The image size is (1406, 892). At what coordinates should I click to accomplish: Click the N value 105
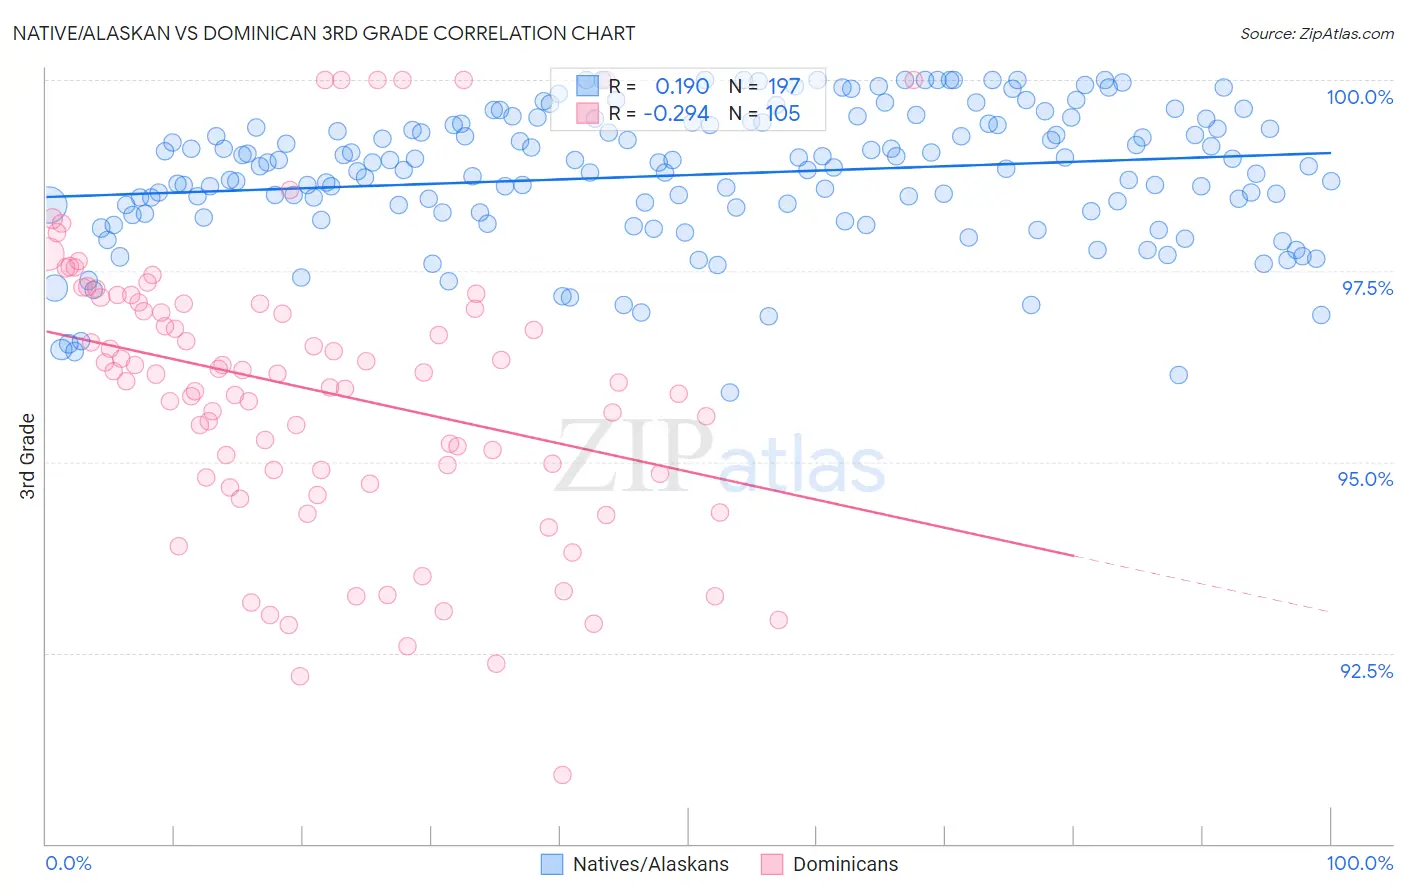[783, 114]
